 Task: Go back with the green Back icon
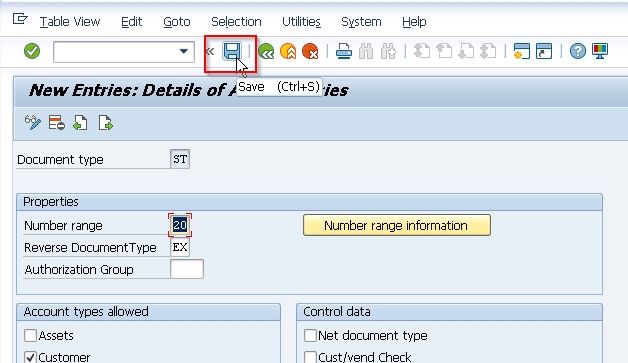pyautogui.click(x=266, y=52)
